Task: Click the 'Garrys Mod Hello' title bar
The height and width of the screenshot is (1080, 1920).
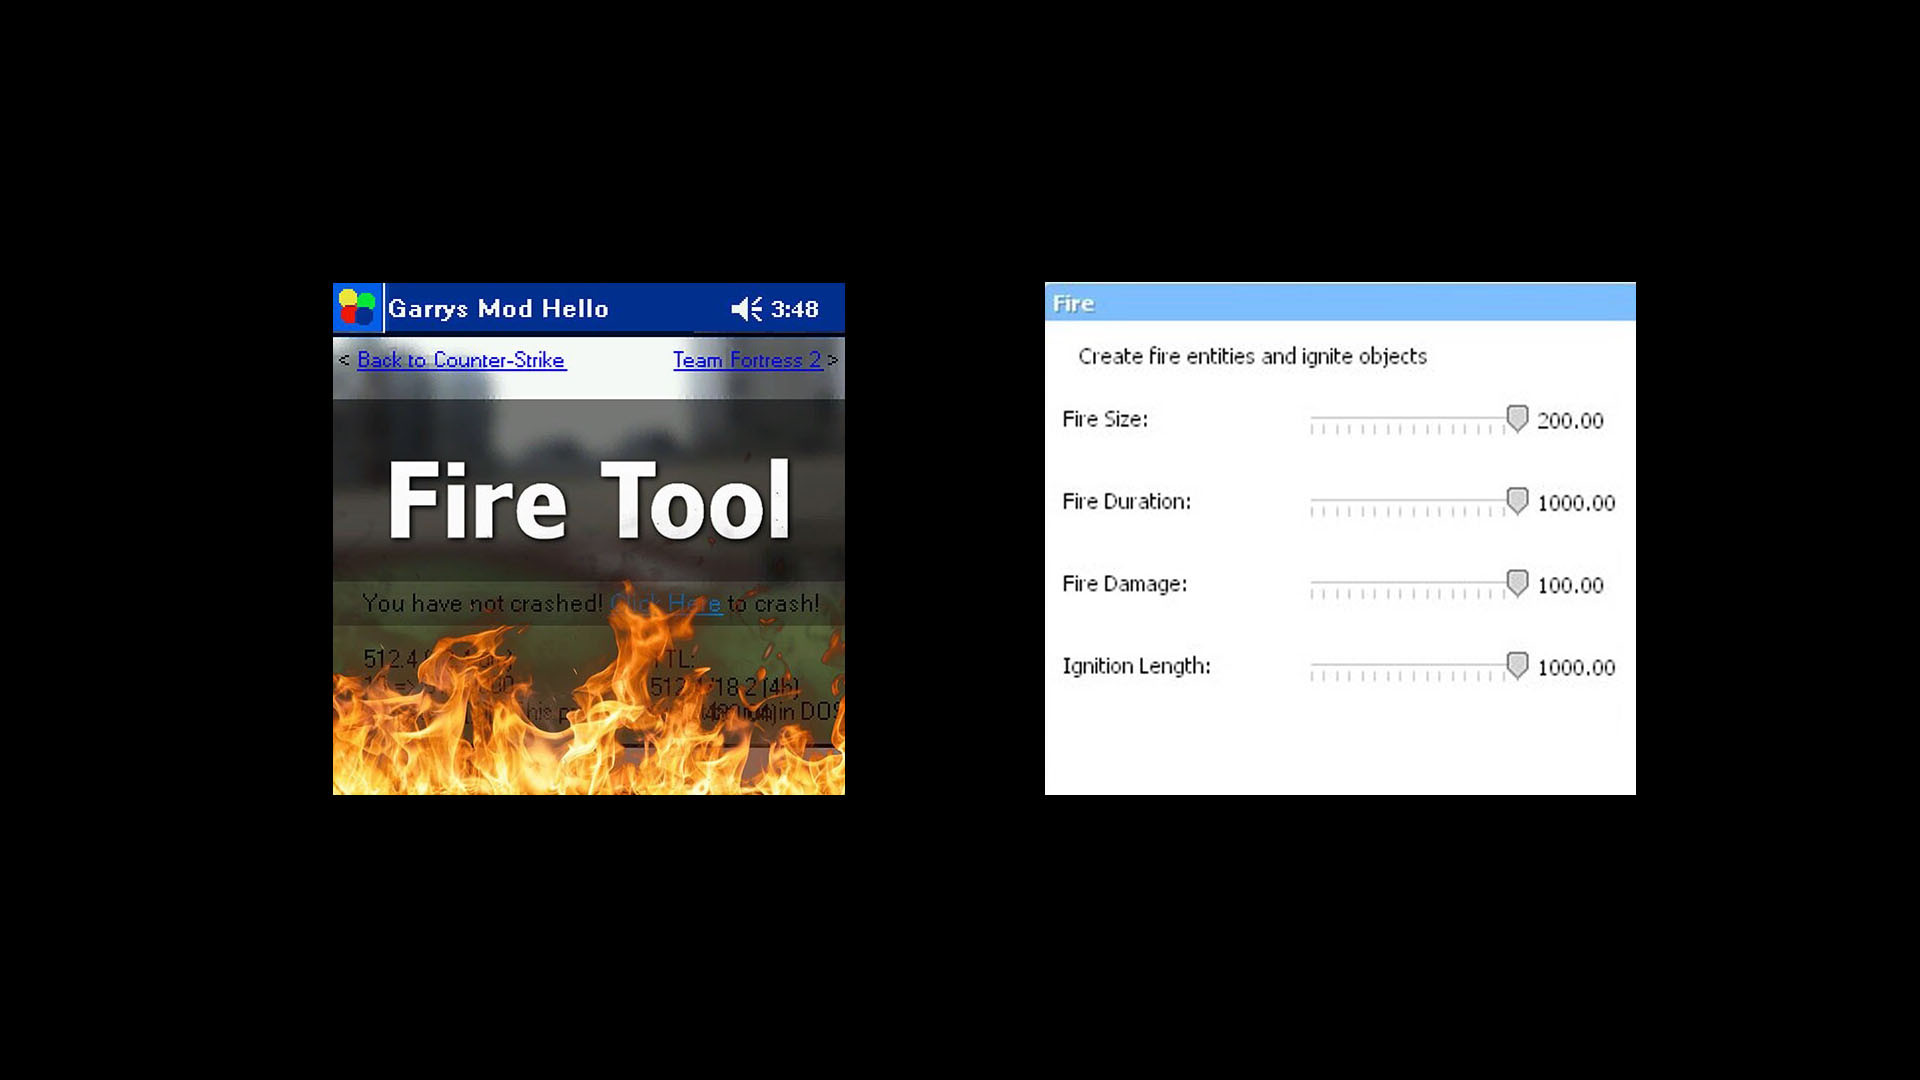Action: (x=498, y=309)
